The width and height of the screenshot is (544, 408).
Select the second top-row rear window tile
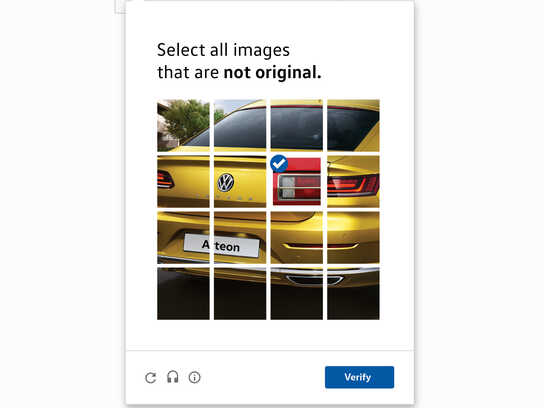coord(240,125)
